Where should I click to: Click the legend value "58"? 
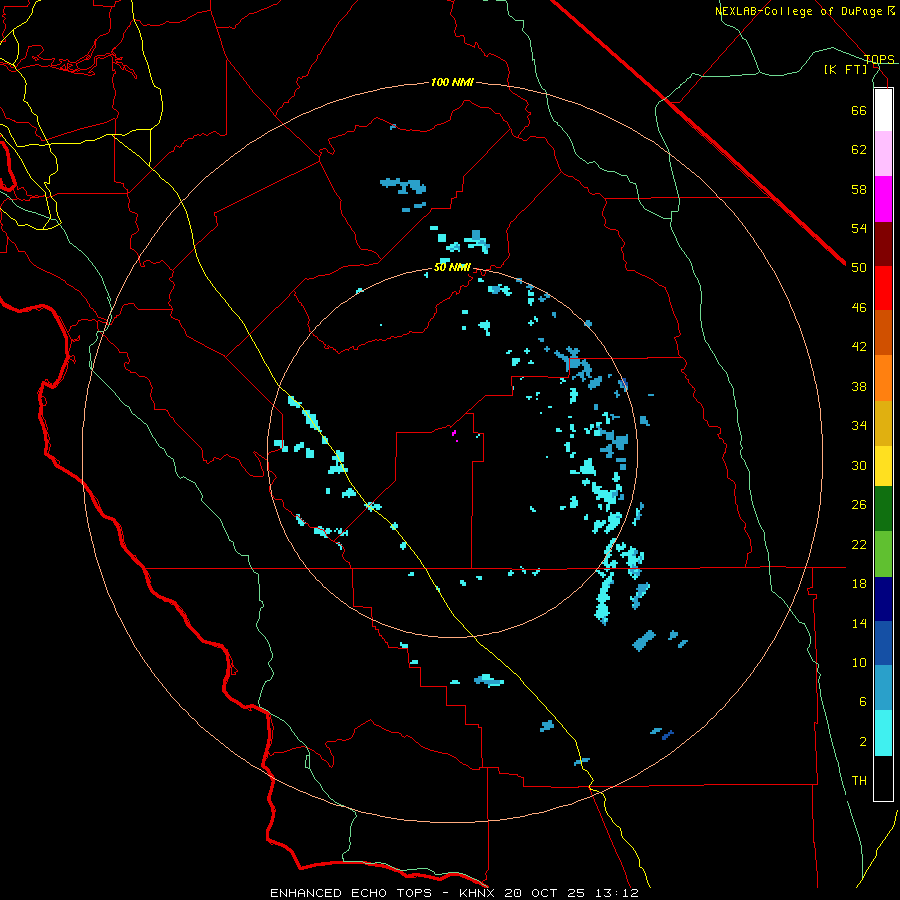click(x=859, y=189)
